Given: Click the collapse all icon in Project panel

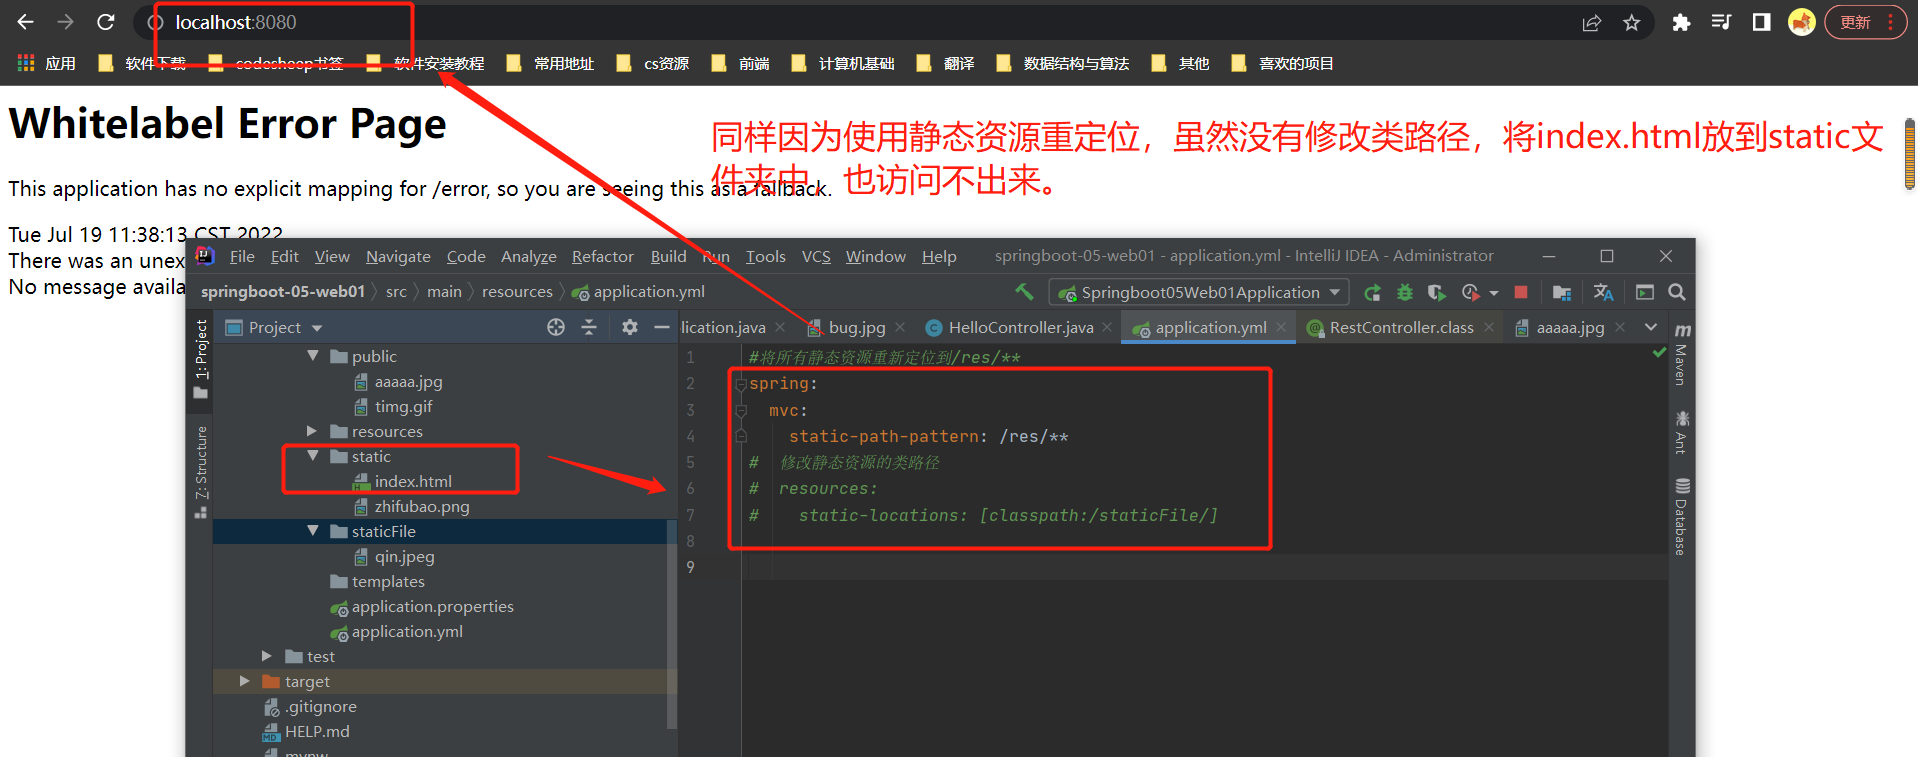Looking at the screenshot, I should coord(589,327).
